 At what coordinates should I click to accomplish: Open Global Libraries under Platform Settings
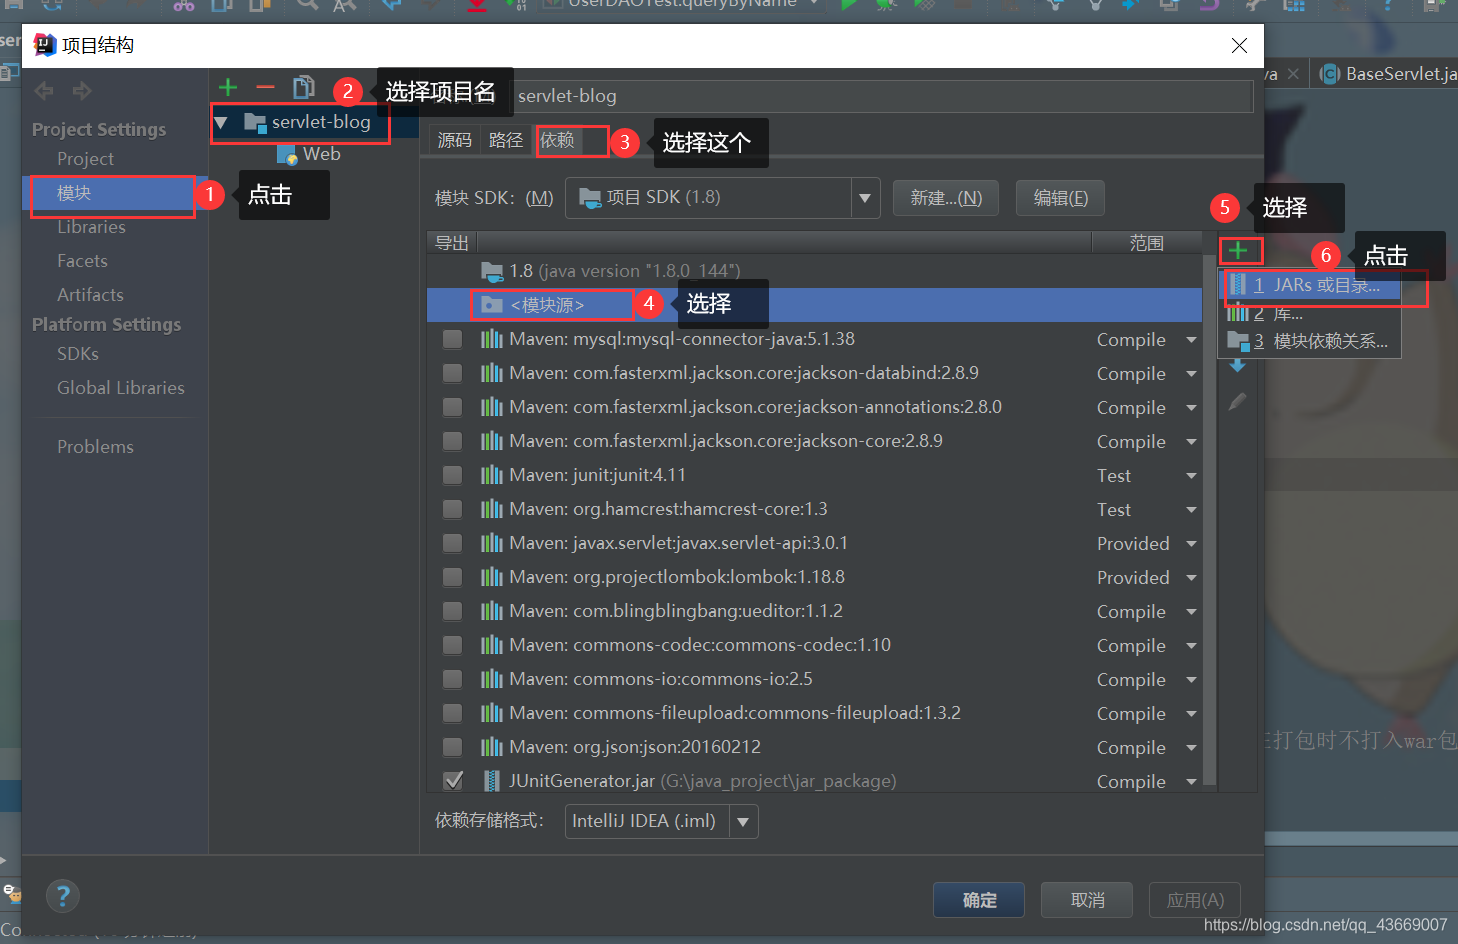[121, 388]
